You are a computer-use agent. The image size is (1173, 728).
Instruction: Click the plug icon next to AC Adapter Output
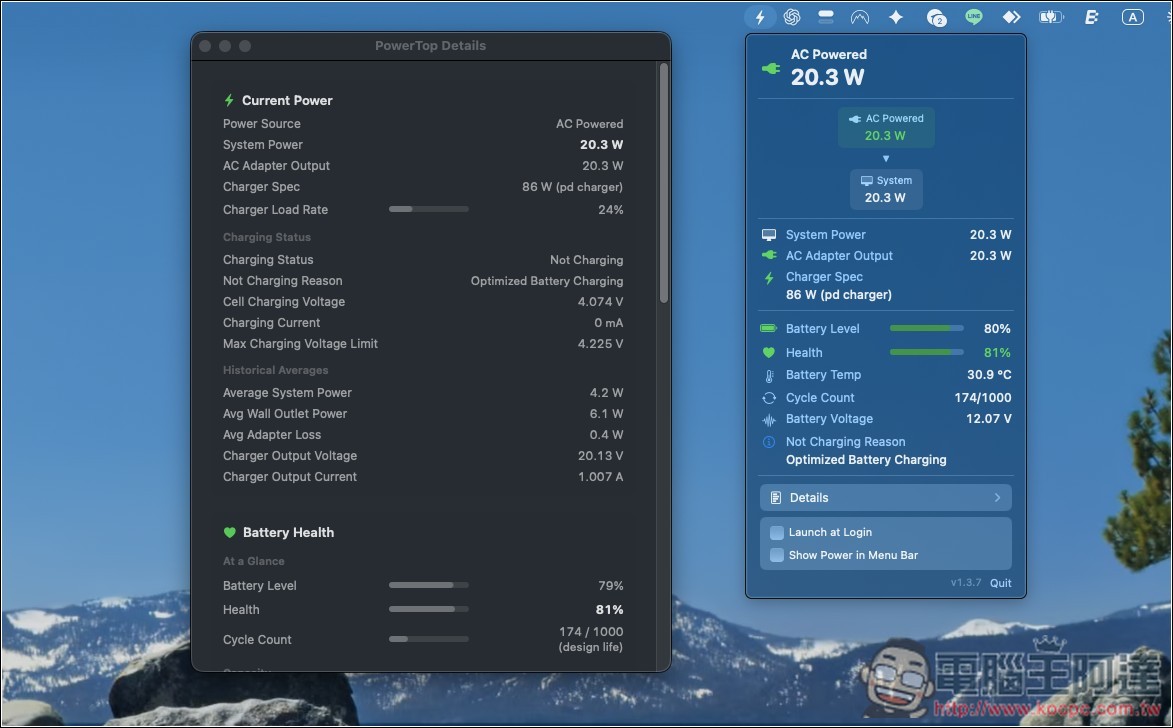pos(768,255)
